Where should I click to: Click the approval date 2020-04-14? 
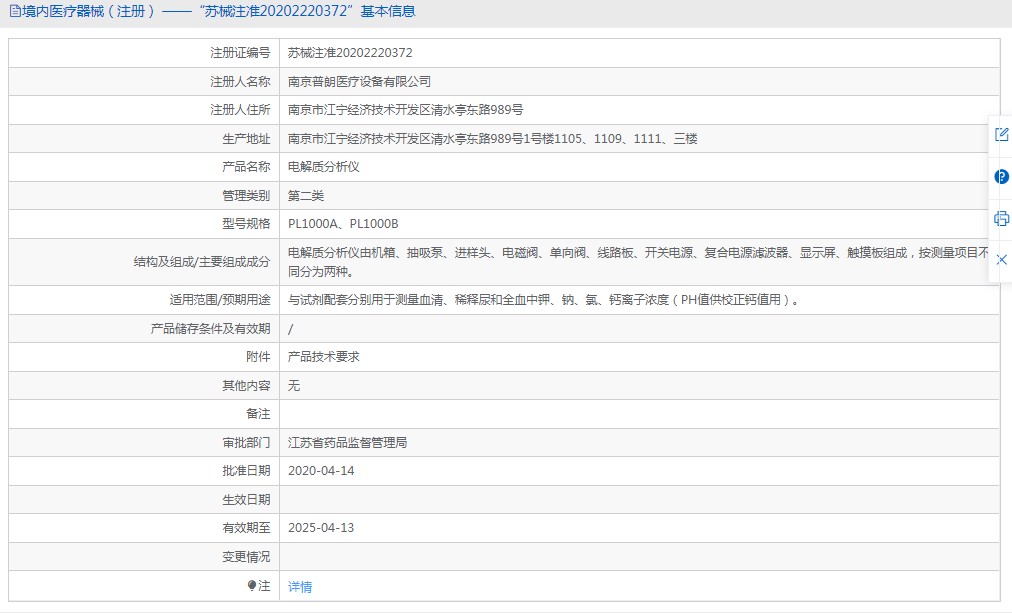click(x=321, y=471)
